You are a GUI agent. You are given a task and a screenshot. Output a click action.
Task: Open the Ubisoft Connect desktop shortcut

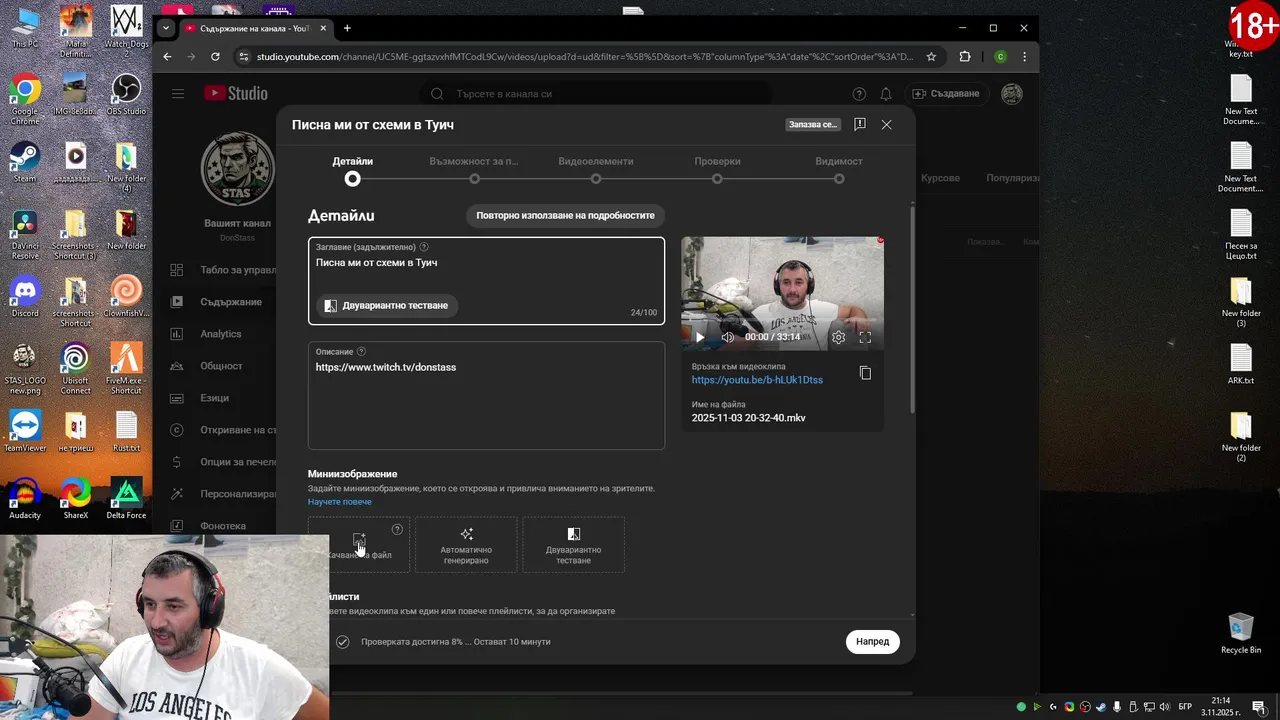75,369
